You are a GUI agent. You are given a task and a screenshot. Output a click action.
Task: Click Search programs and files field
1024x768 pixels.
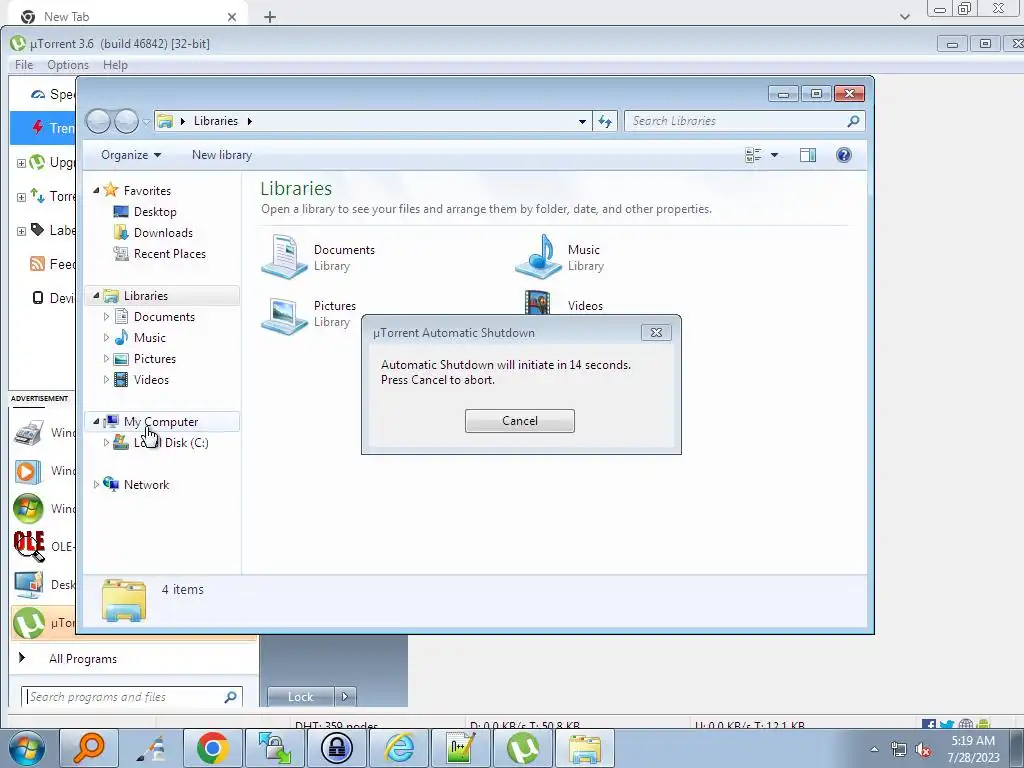pos(132,697)
